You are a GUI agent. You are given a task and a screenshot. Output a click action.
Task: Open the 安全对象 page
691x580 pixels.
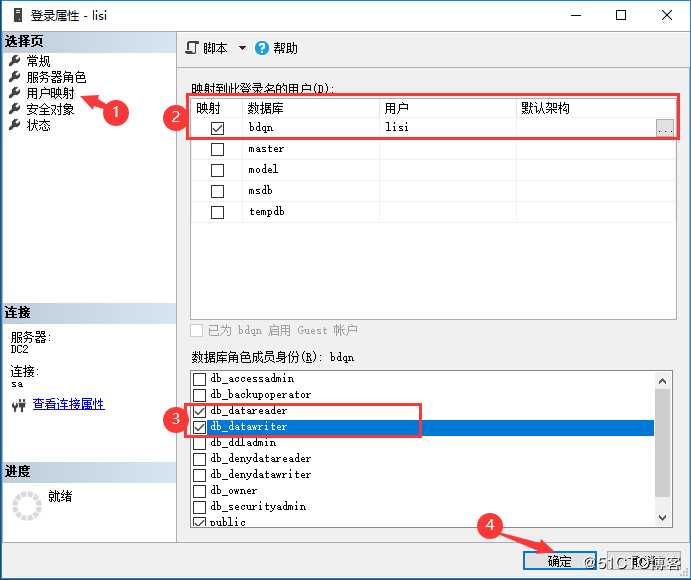50,109
